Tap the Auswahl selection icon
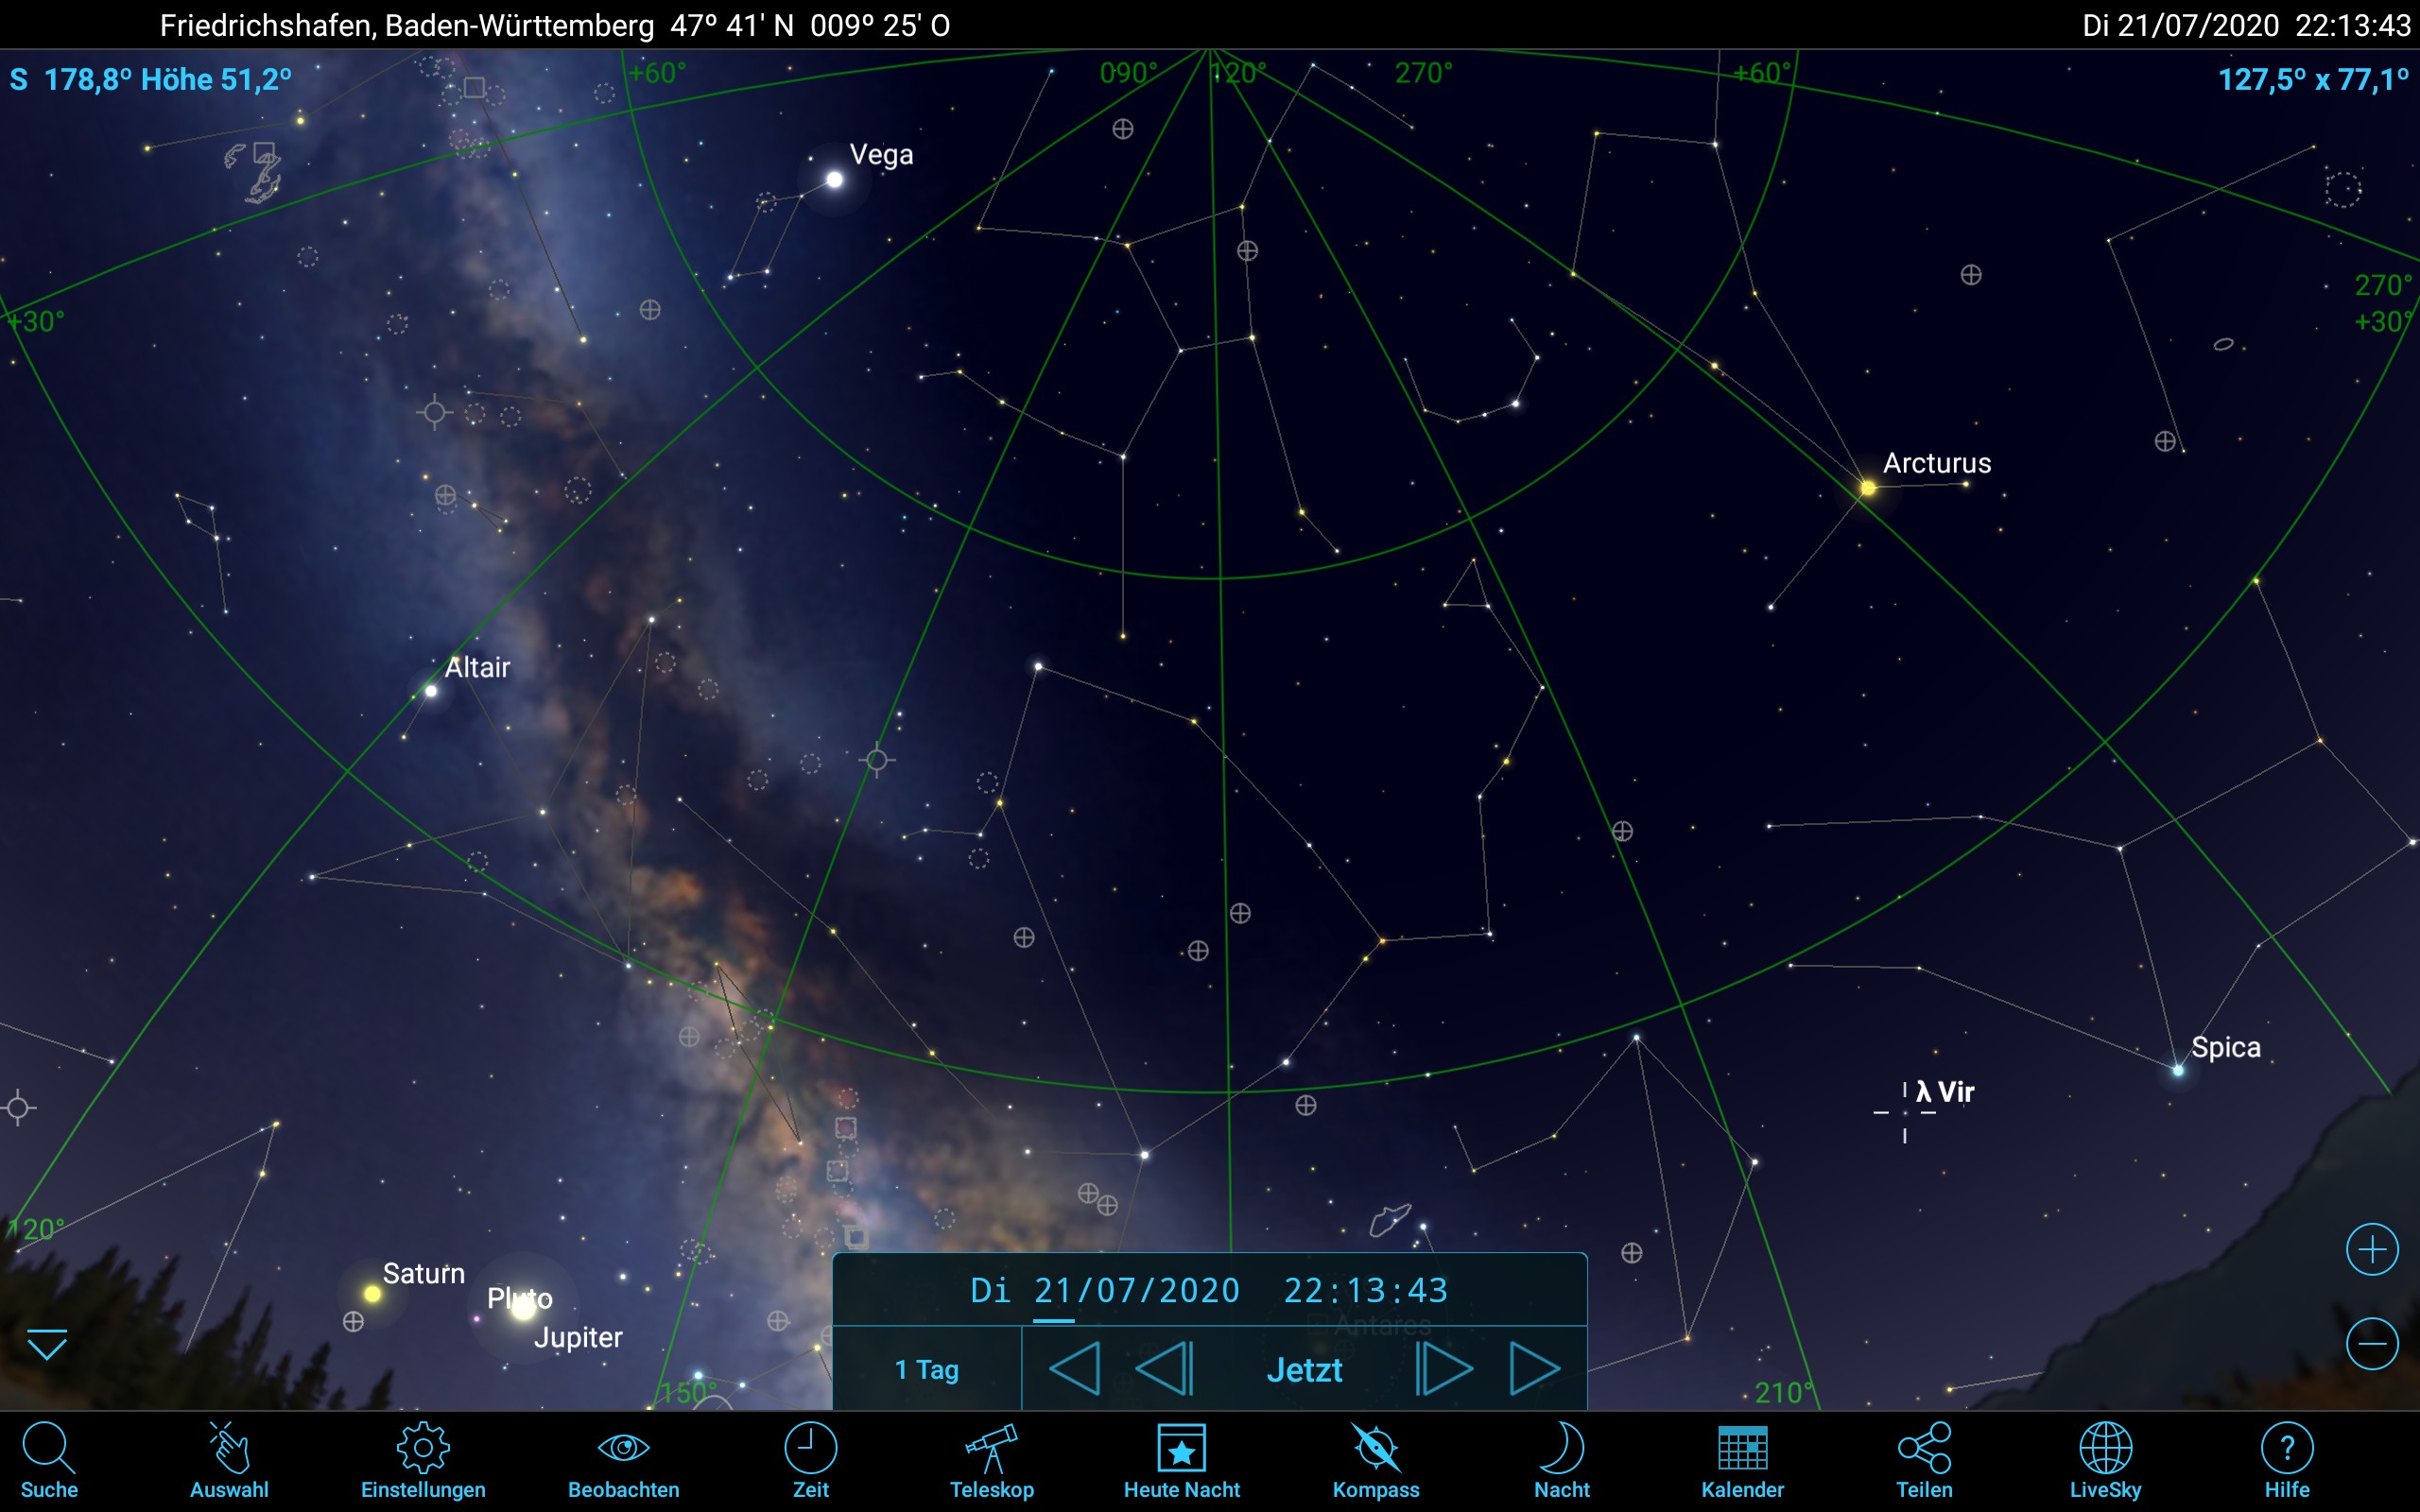The image size is (2420, 1512). coord(229,1460)
